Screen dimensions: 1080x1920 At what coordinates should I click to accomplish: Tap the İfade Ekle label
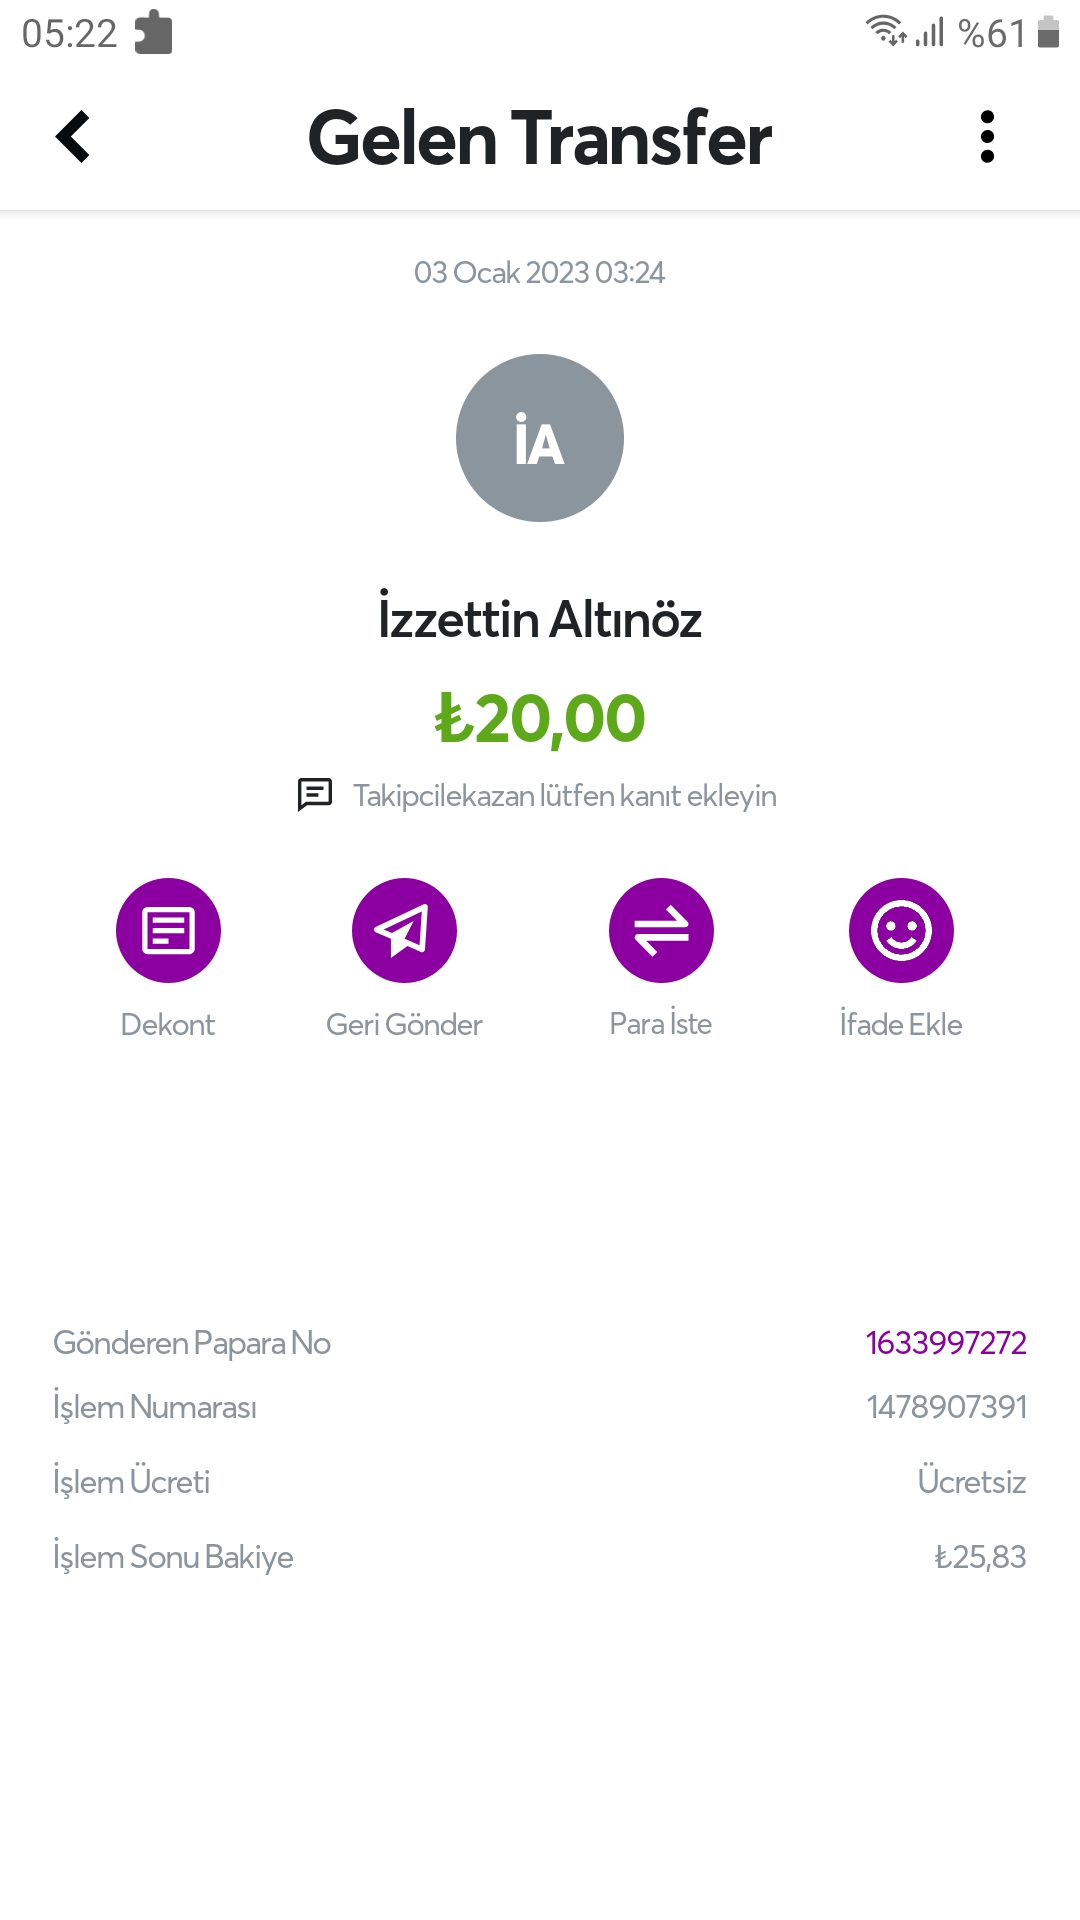coord(901,1024)
